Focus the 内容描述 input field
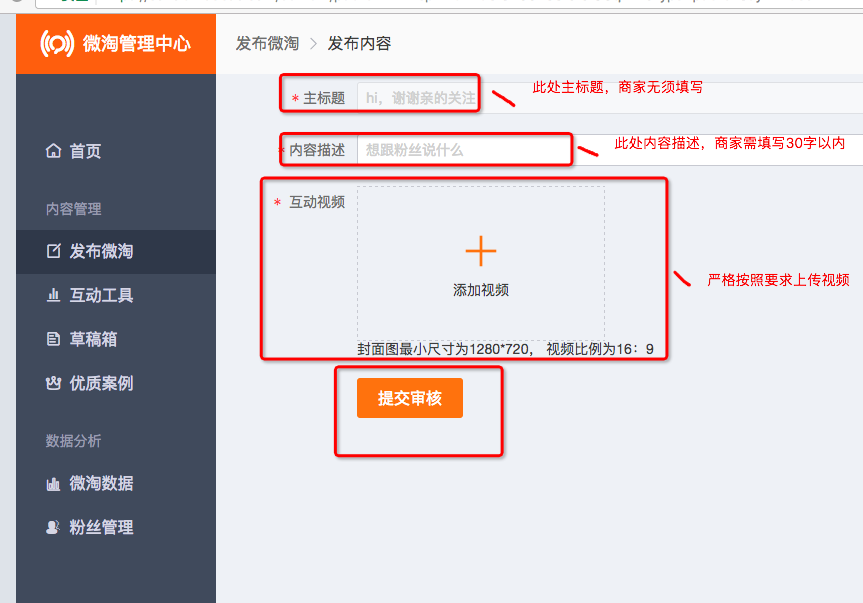Viewport: 863px width, 603px height. tap(610, 150)
